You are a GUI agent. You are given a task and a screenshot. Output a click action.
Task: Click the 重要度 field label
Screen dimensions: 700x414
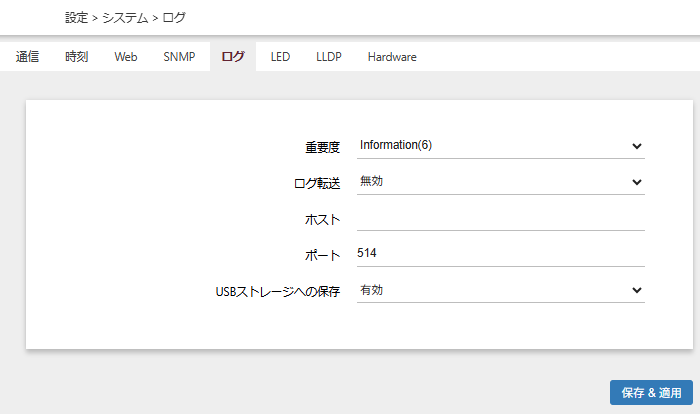coord(322,147)
